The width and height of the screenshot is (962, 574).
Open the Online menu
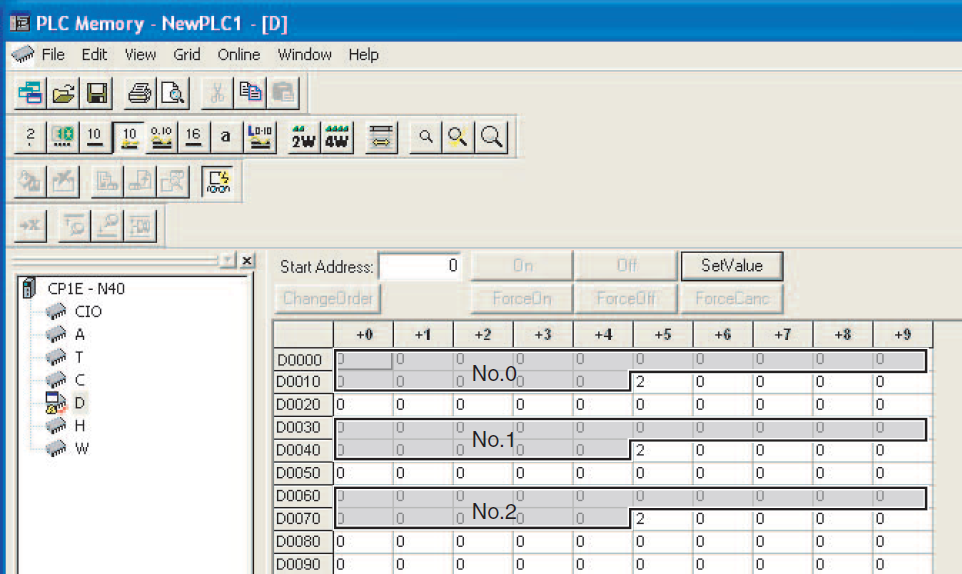coord(239,55)
